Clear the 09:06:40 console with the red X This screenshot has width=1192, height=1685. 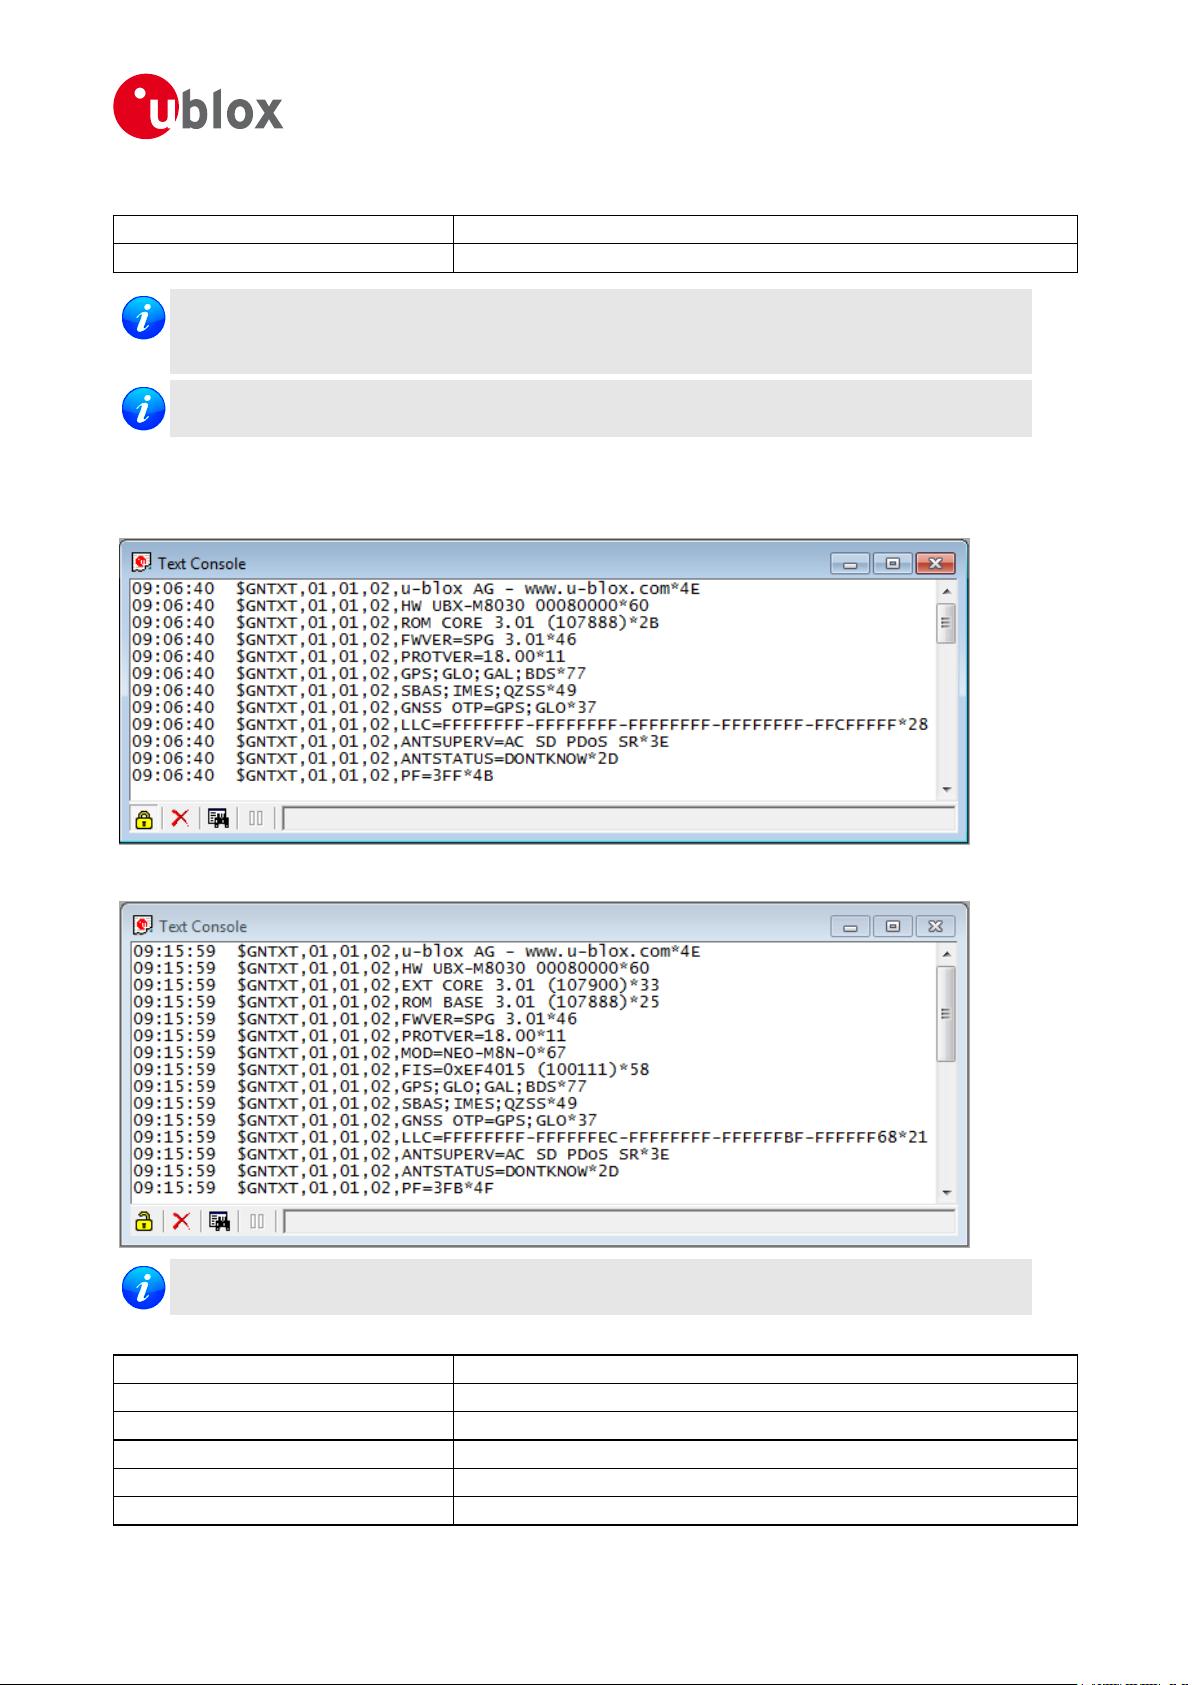(x=180, y=819)
